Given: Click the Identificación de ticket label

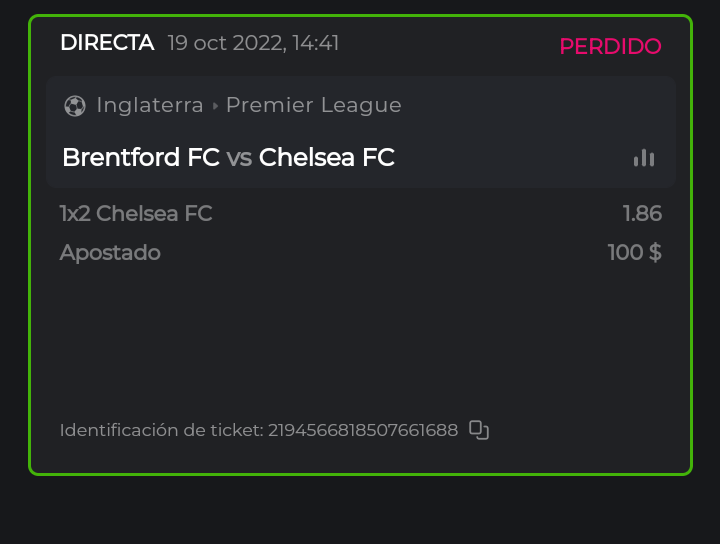Looking at the screenshot, I should [x=161, y=430].
